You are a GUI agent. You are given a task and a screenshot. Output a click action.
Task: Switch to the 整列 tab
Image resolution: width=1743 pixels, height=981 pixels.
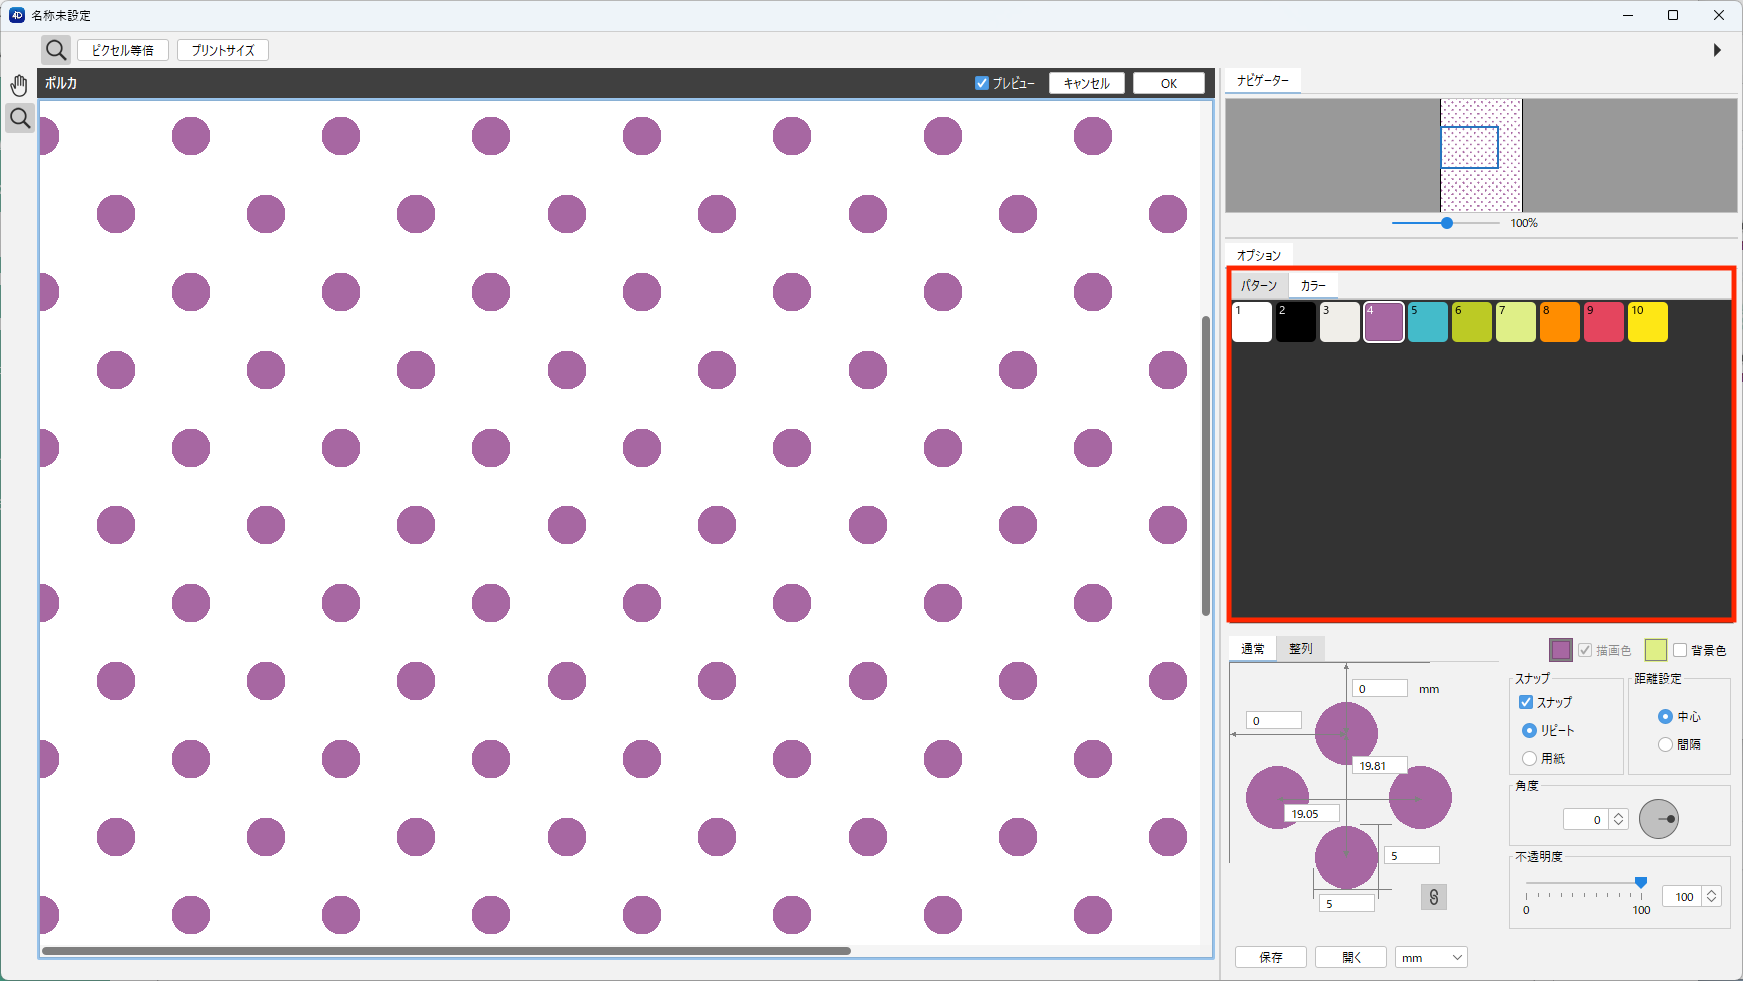(1300, 649)
